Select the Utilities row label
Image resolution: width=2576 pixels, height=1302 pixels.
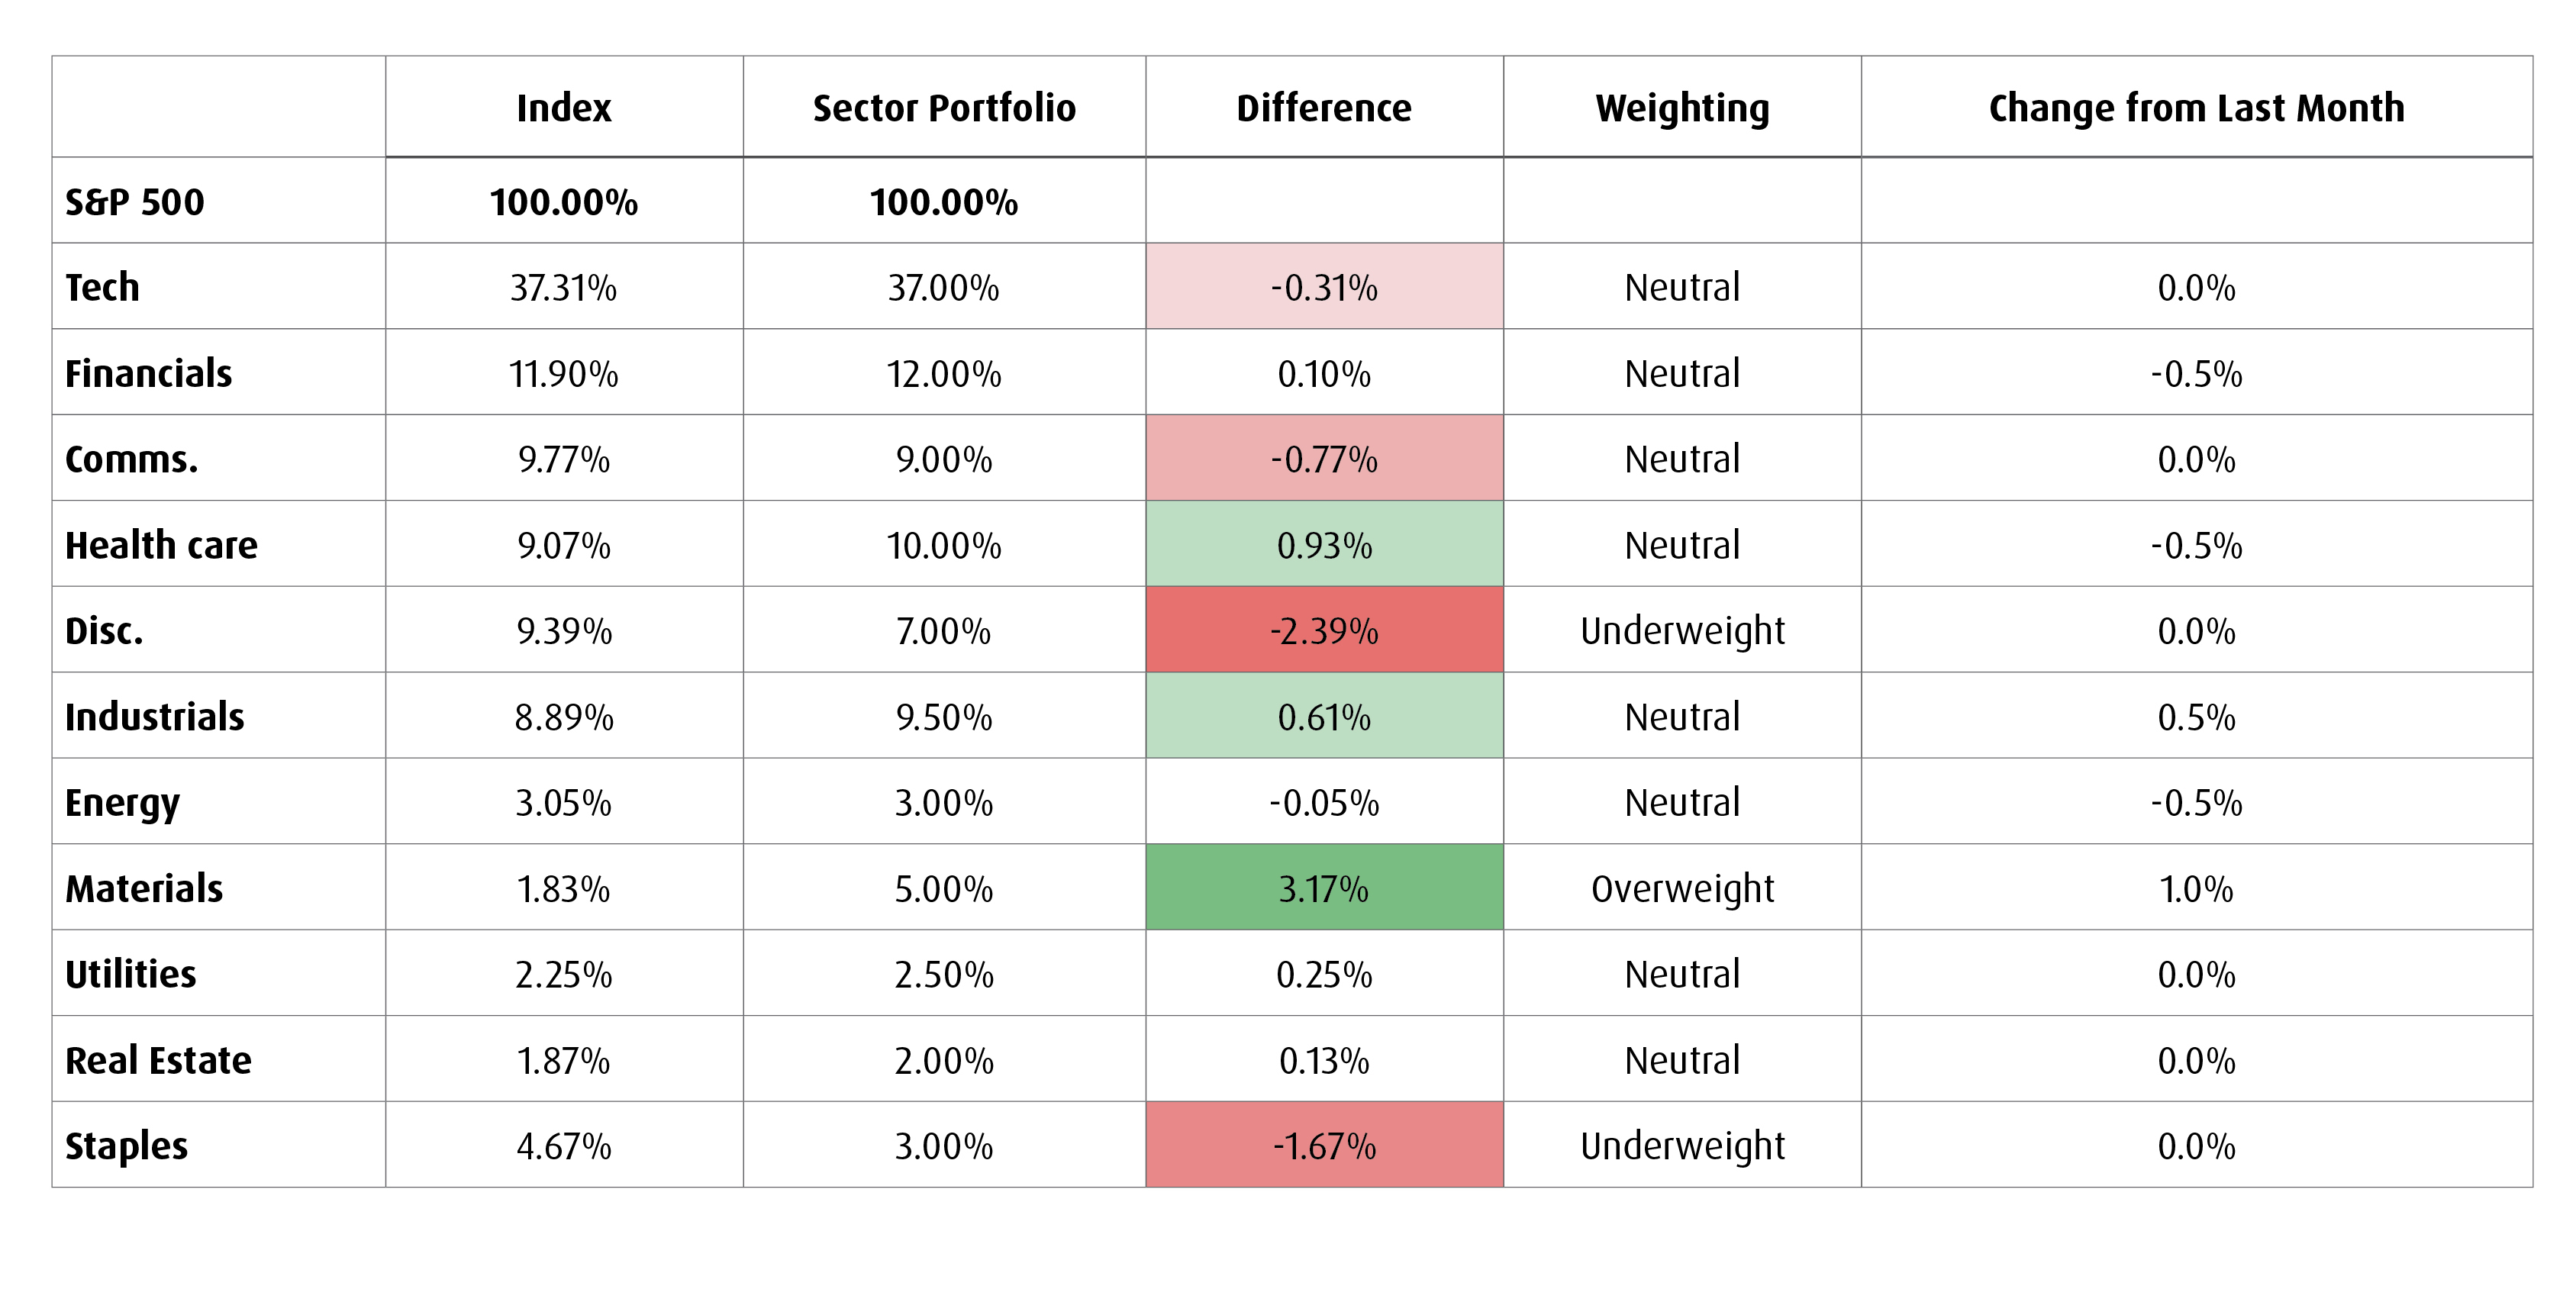click(x=131, y=974)
